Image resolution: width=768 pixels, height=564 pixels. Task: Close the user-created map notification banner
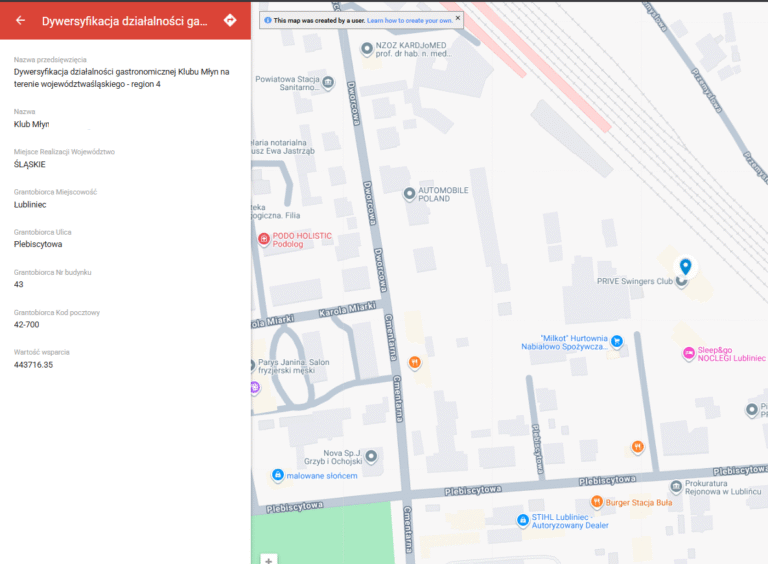(458, 18)
